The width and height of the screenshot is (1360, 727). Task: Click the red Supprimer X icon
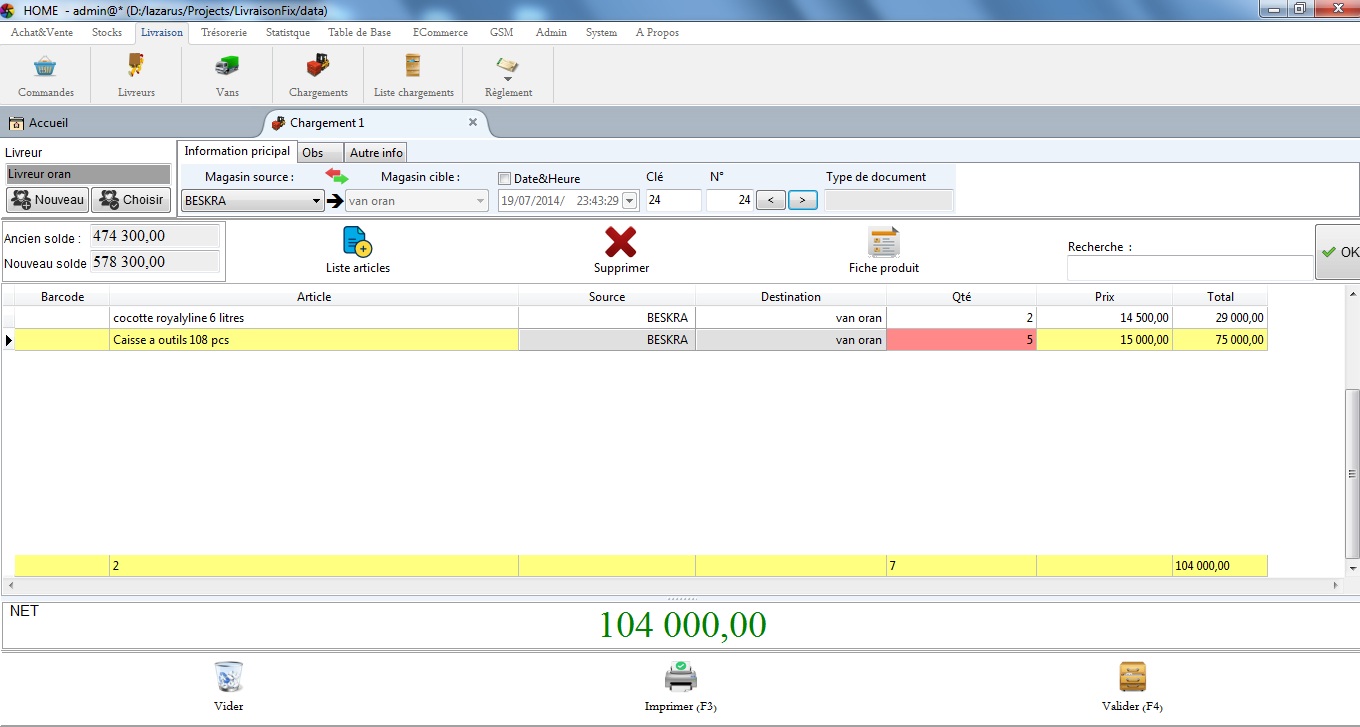tap(621, 242)
